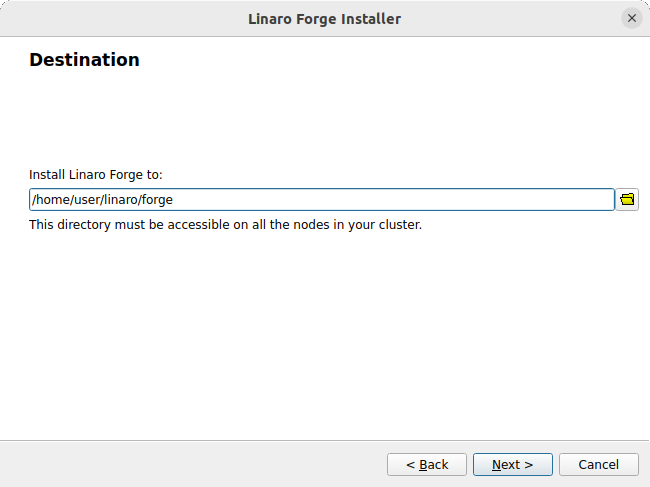Click the yellow folder icon beside path
Viewport: 650px width, 487px height.
click(x=627, y=199)
